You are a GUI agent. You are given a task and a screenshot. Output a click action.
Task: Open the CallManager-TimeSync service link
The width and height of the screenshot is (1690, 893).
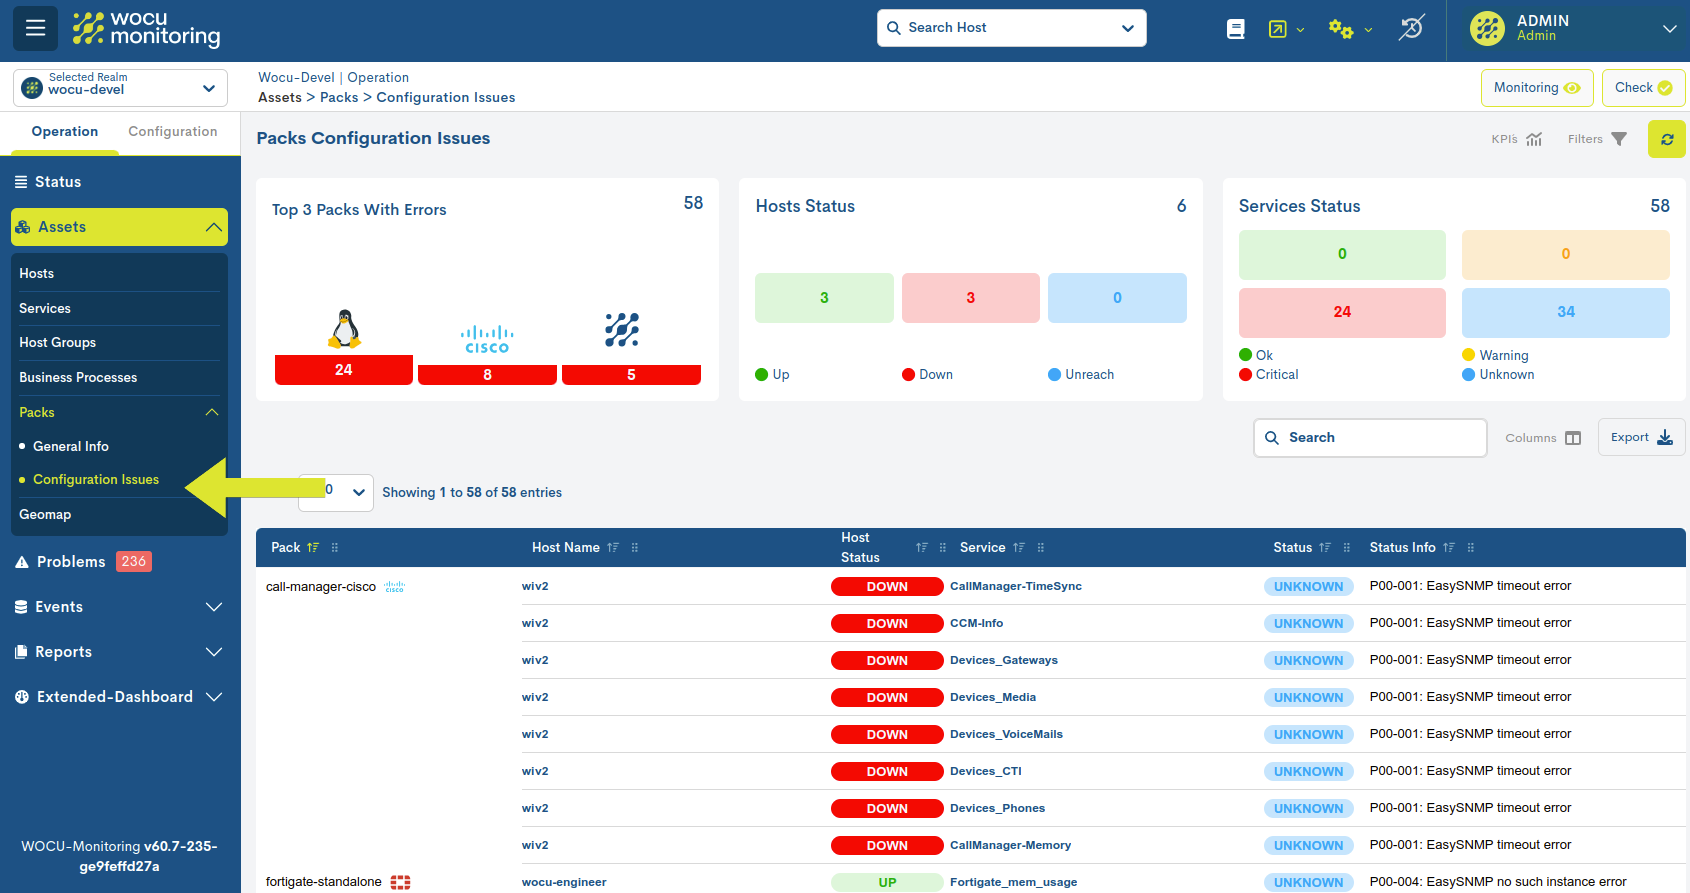coord(1016,587)
